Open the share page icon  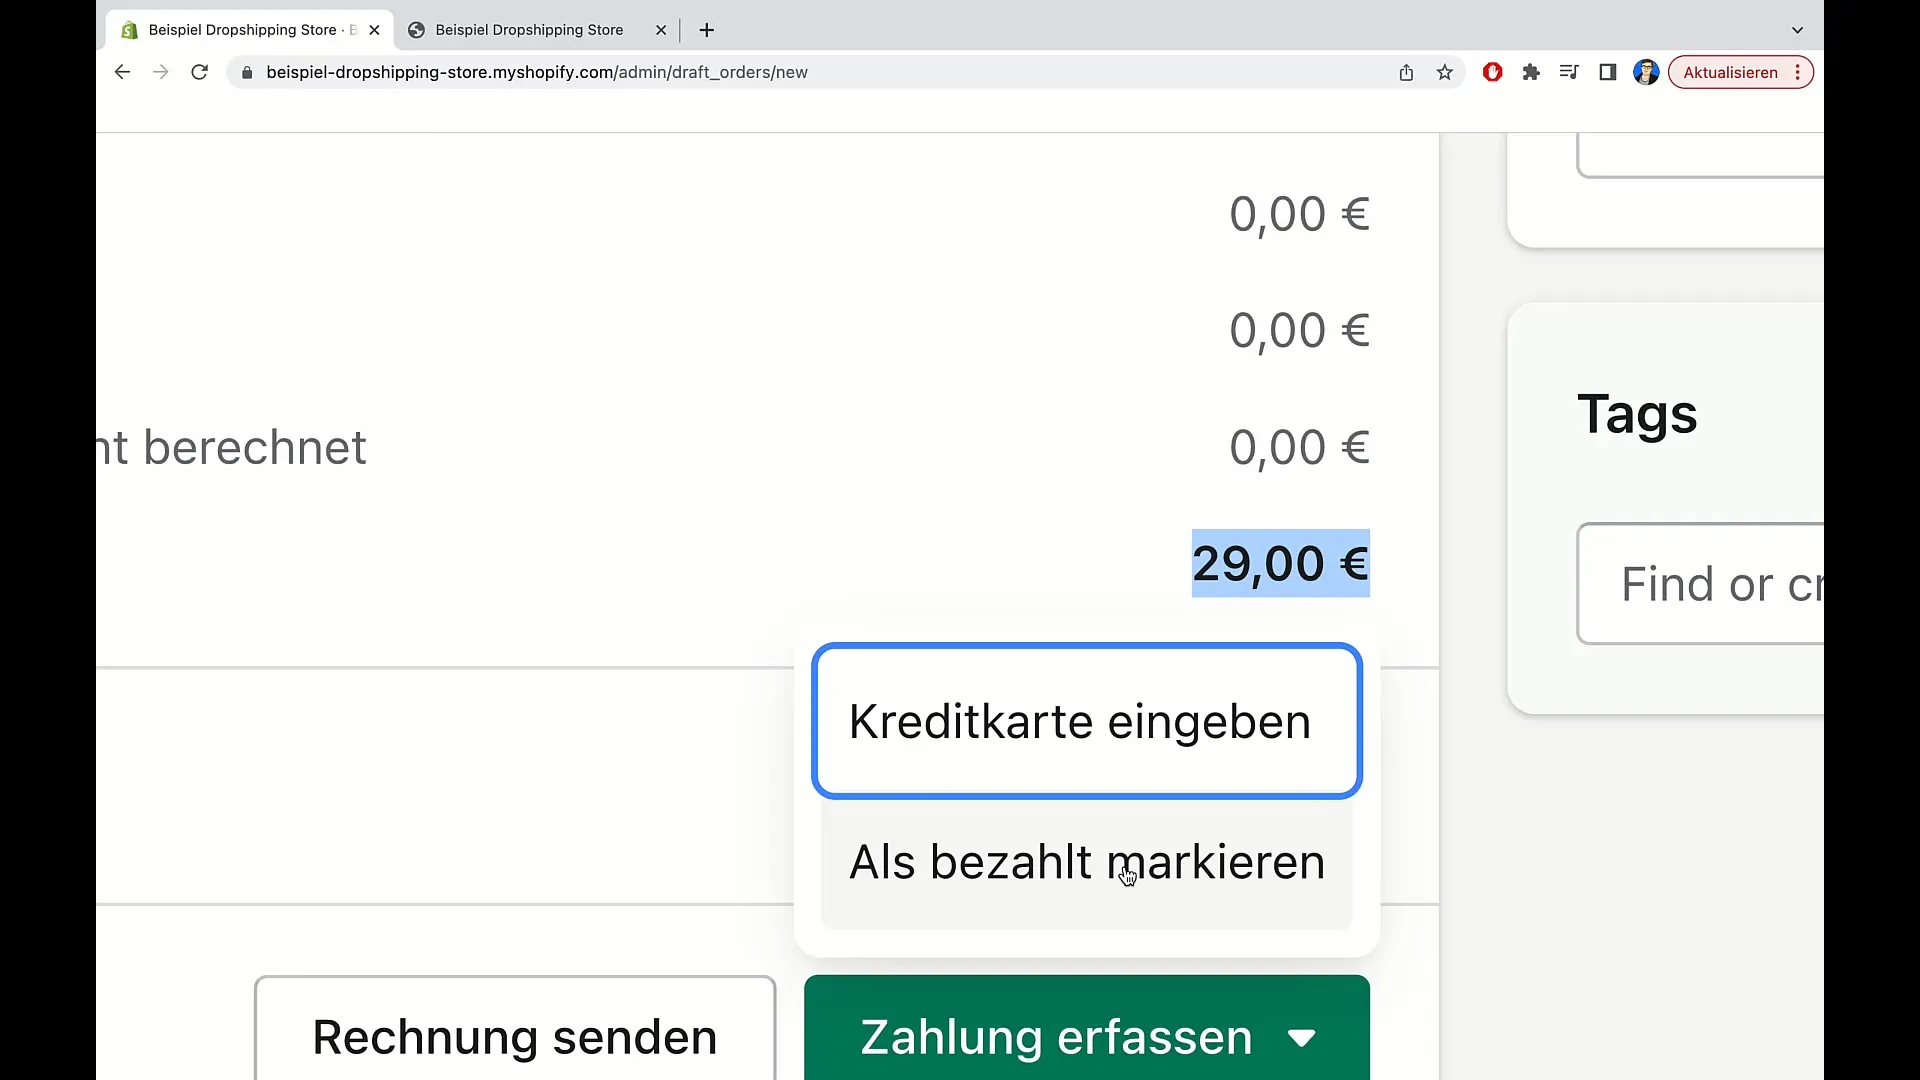pyautogui.click(x=1406, y=72)
